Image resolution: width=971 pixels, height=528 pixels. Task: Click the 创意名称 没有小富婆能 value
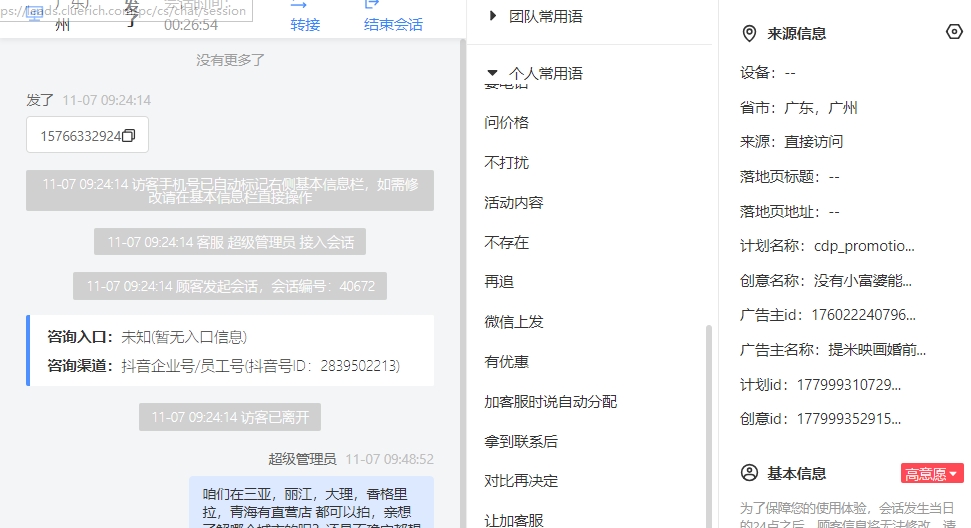pyautogui.click(x=863, y=280)
